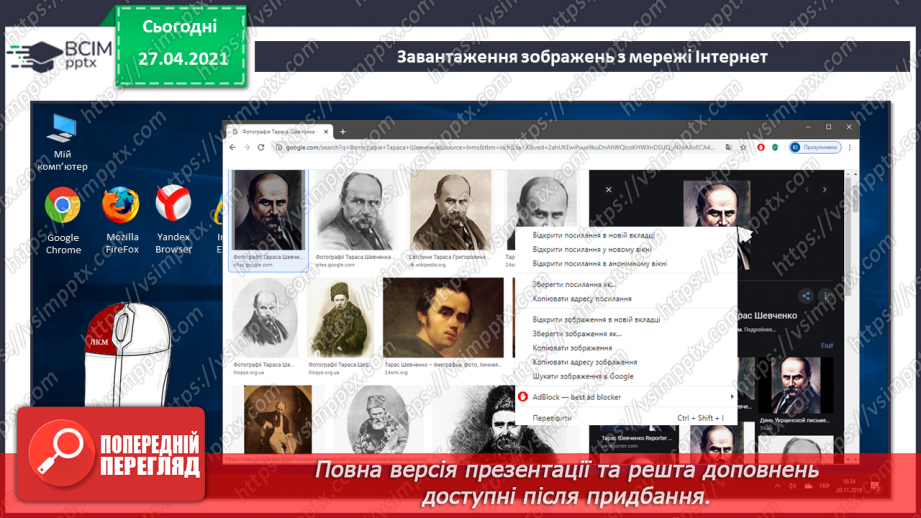The width and height of the screenshot is (921, 518).
Task: Click the Подробнее link in preview panel
Action: point(760,329)
